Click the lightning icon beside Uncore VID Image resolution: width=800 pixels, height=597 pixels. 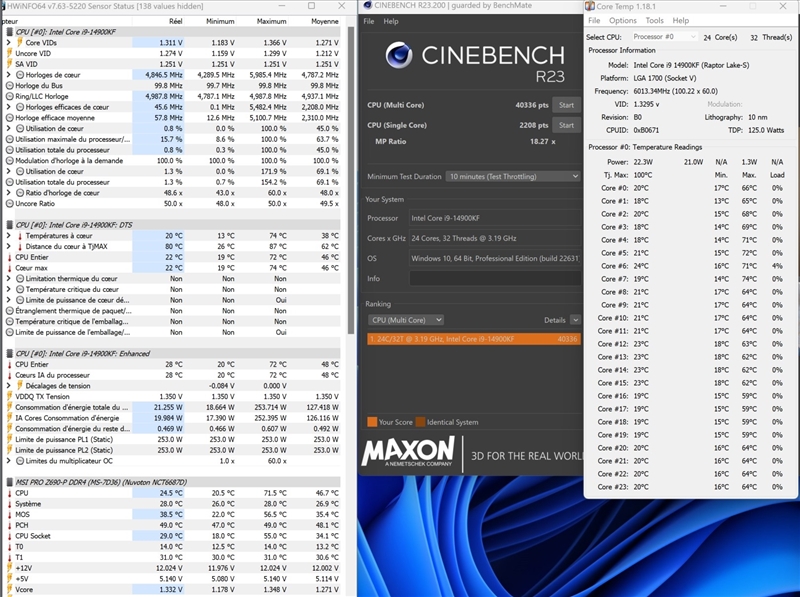pyautogui.click(x=9, y=53)
